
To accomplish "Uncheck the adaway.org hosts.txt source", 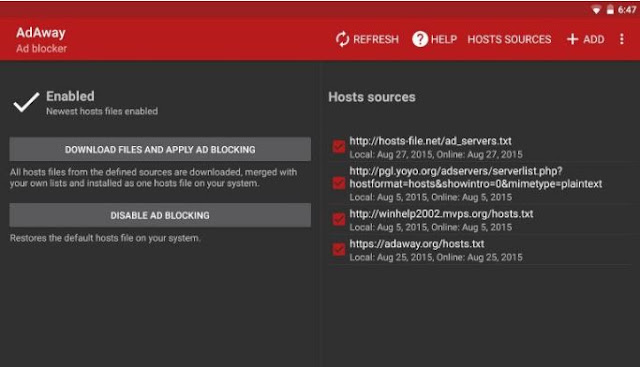I will 339,249.
